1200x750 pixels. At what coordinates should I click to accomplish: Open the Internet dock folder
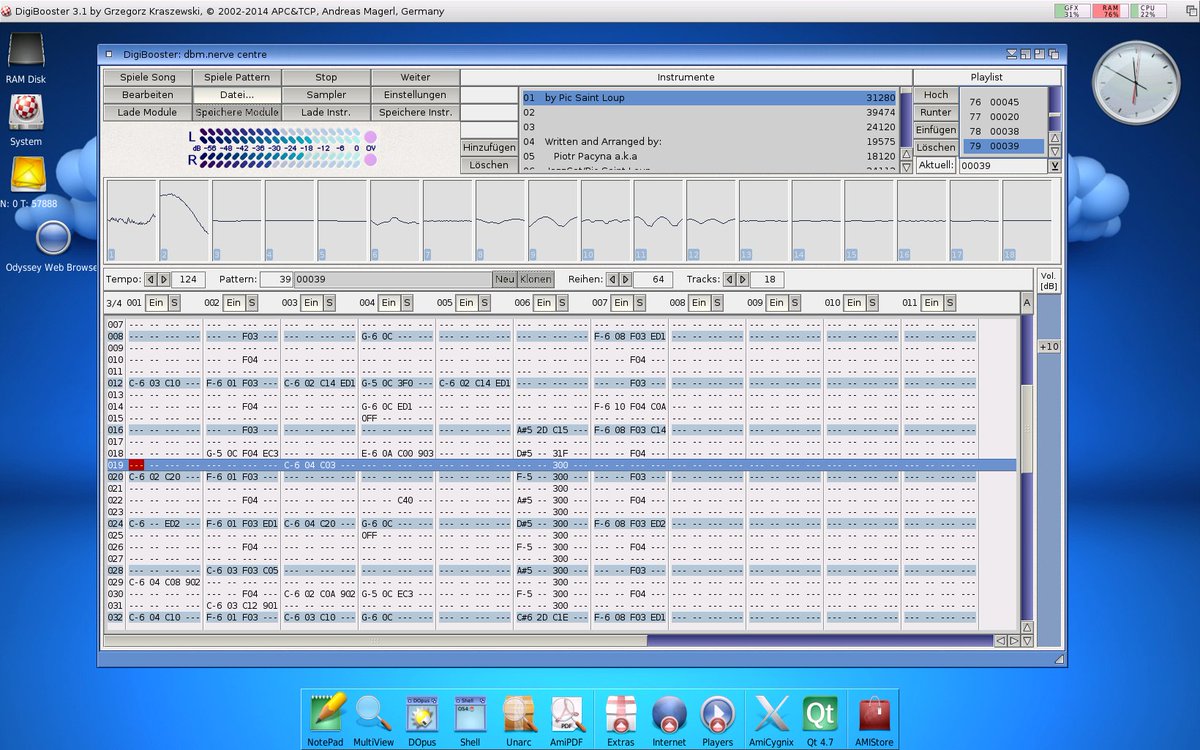(x=669, y=719)
